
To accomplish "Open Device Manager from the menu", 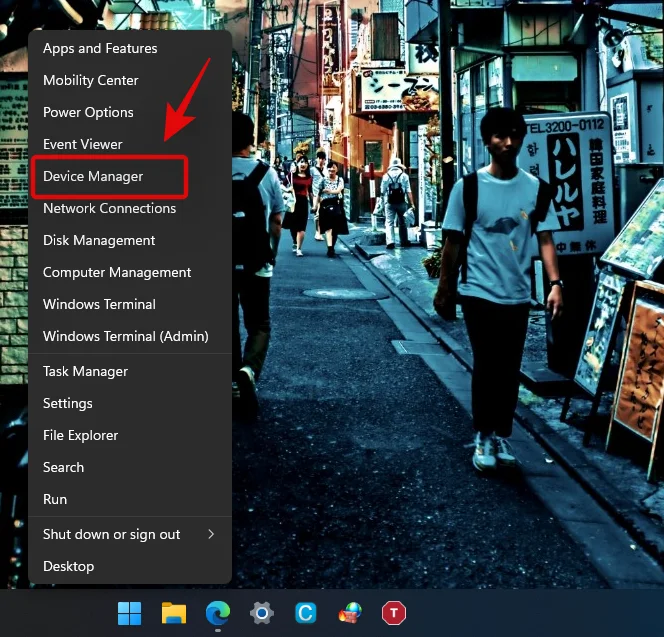I will click(93, 176).
